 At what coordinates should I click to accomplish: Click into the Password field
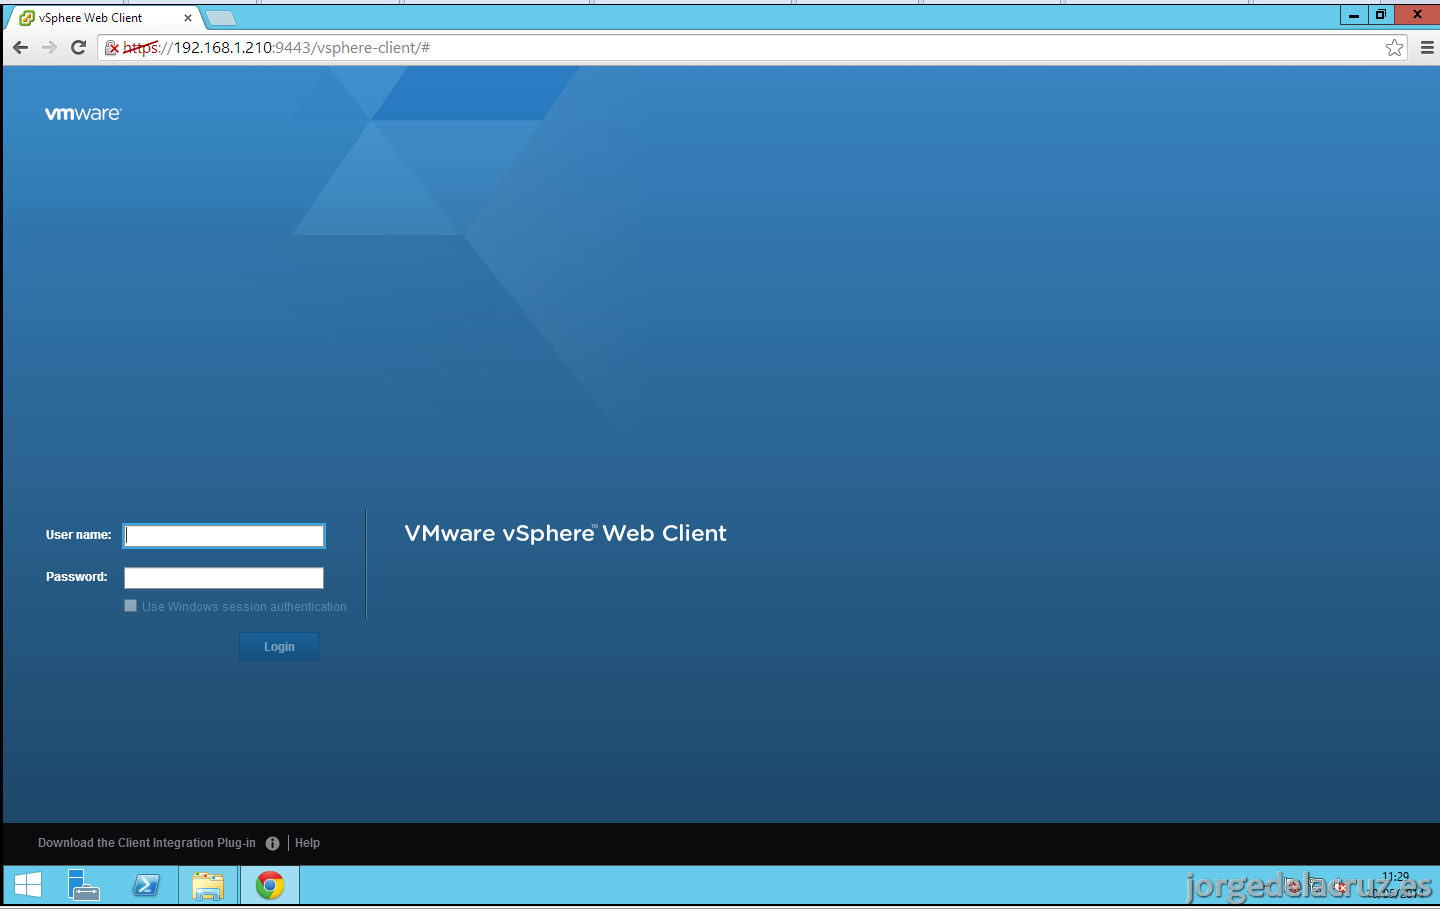pos(224,578)
